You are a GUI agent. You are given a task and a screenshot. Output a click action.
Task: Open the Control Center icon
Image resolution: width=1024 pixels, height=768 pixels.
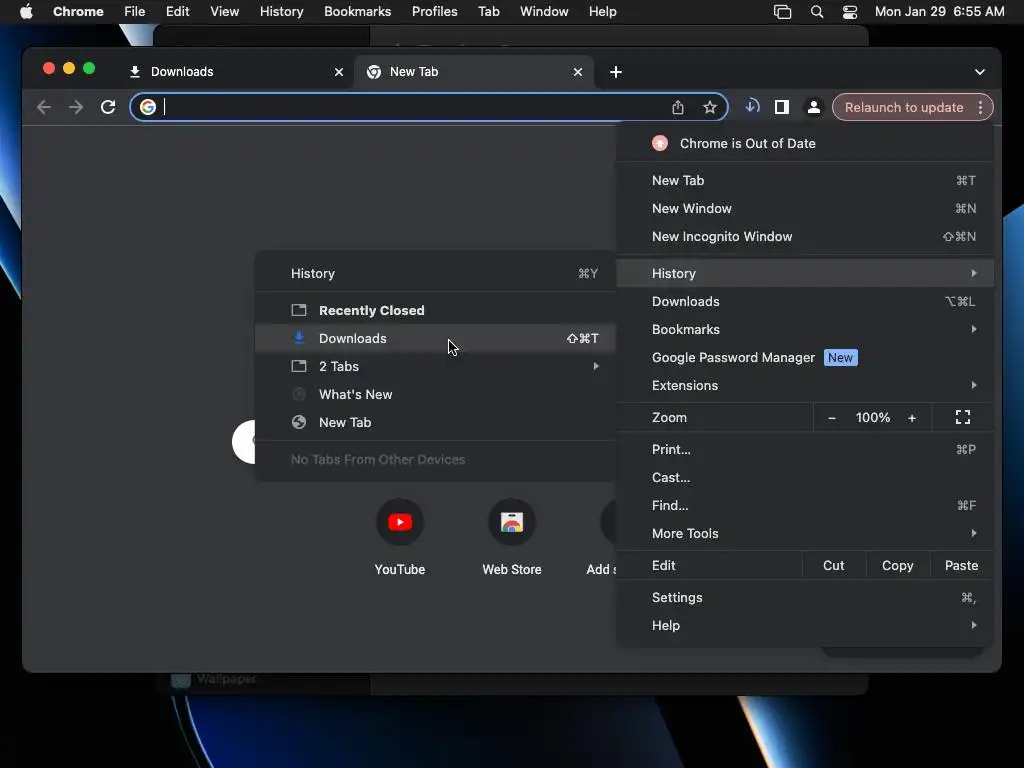(850, 12)
